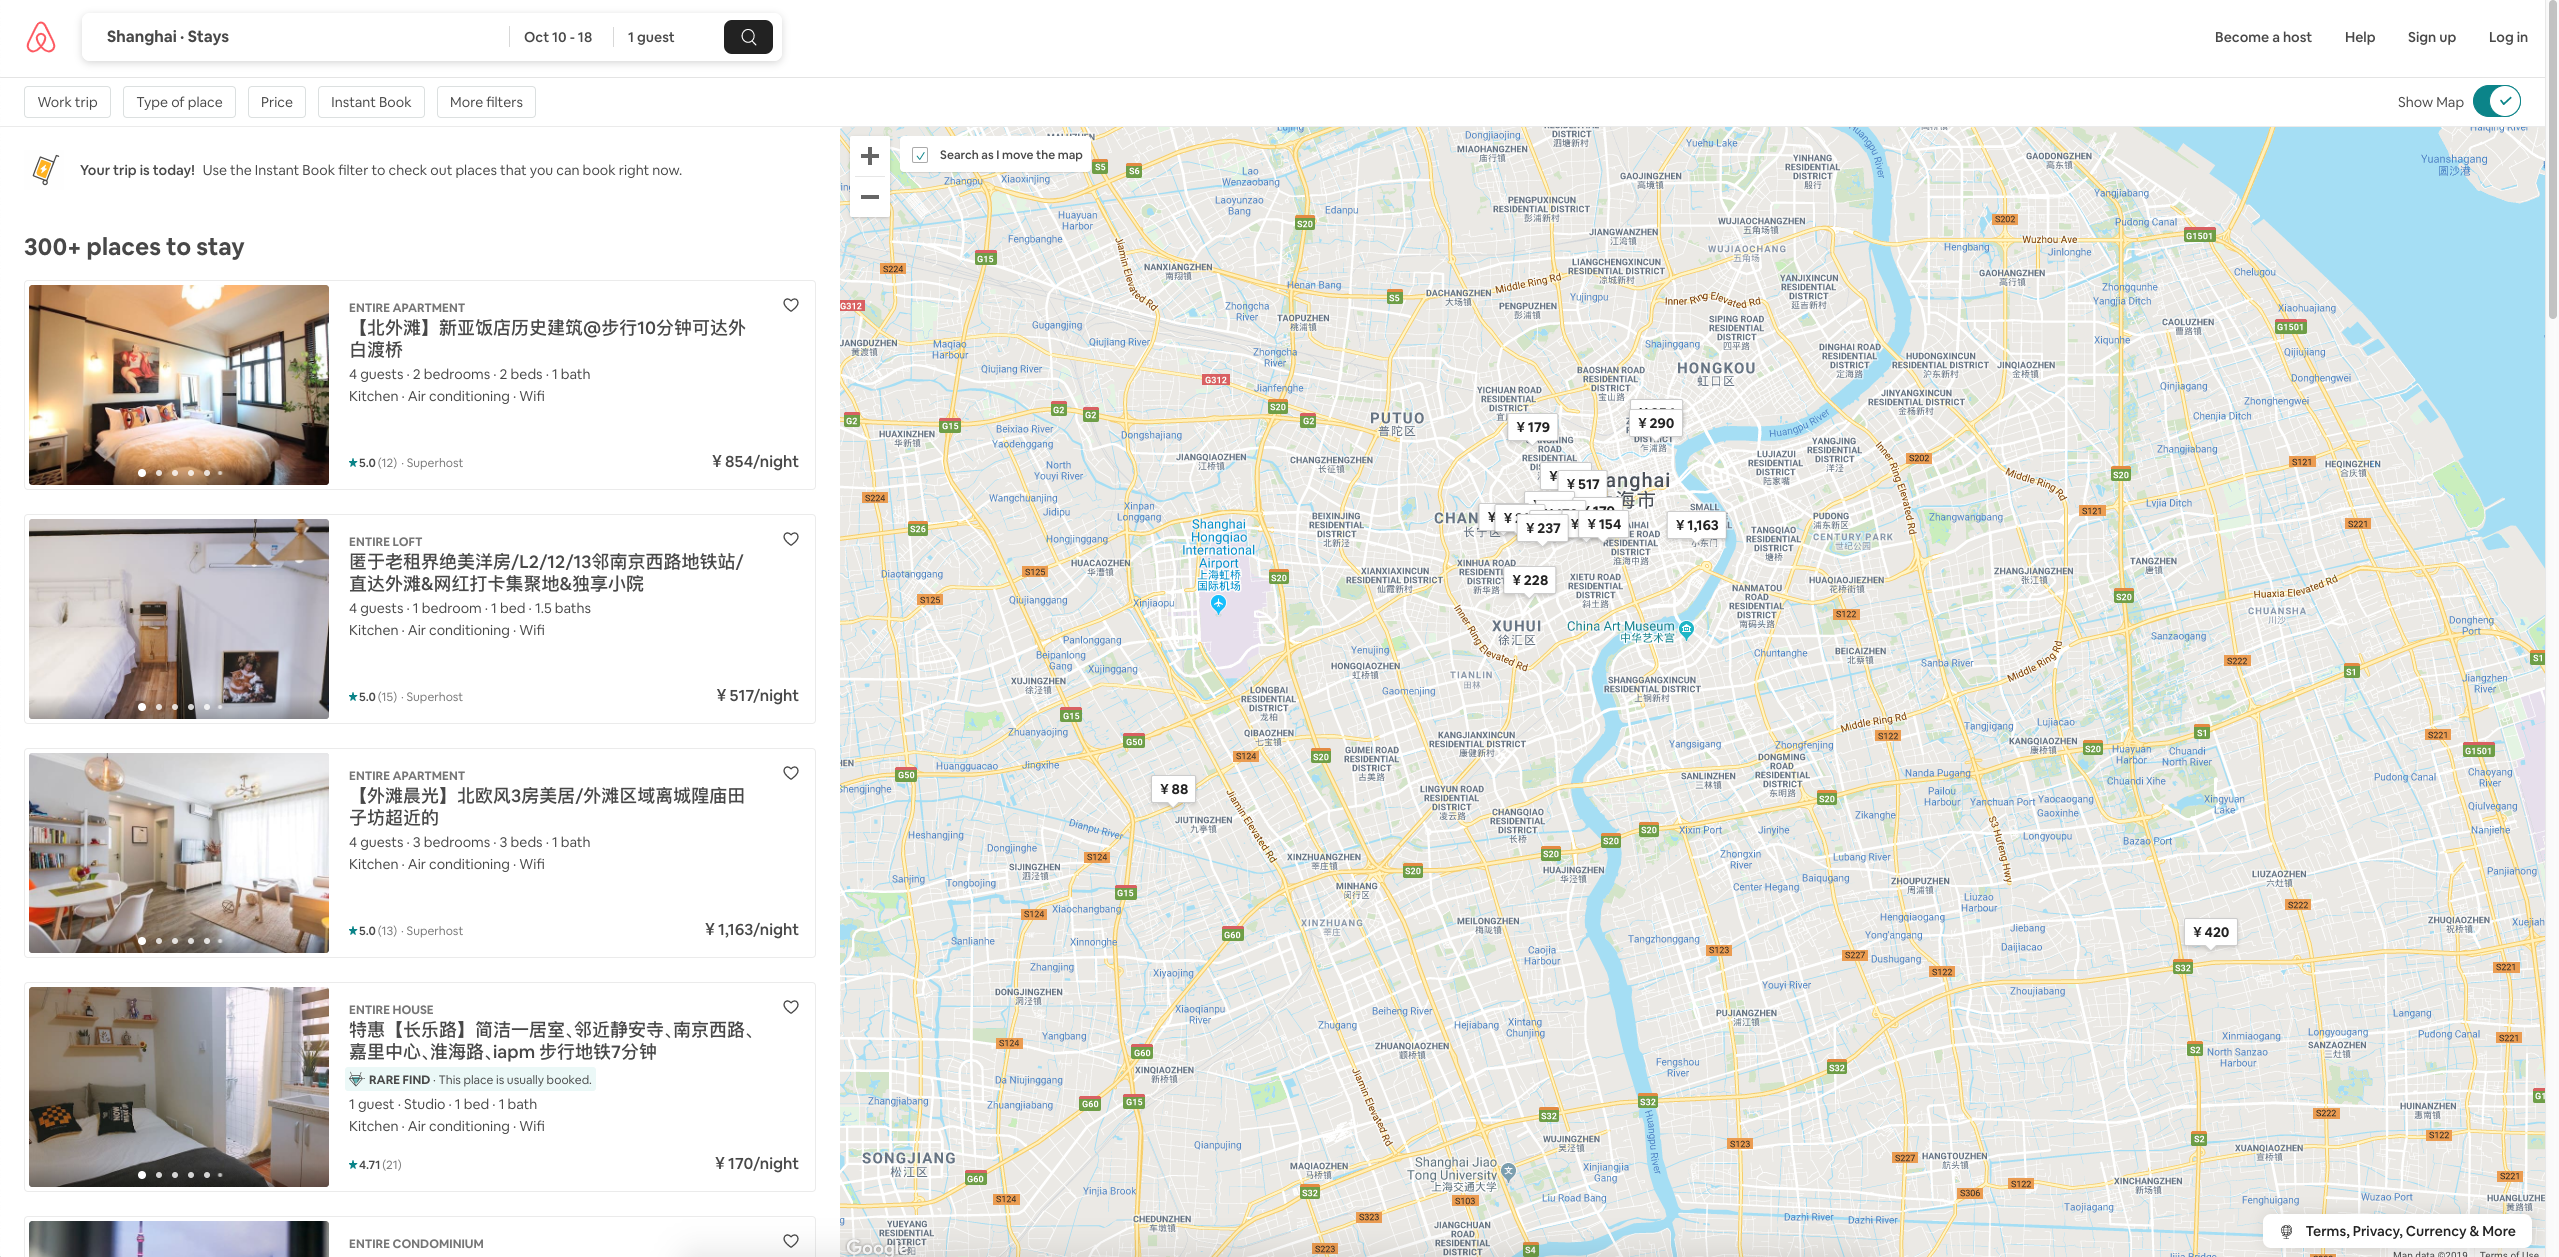Click the 4.71 (21) rating text

pos(375,1165)
